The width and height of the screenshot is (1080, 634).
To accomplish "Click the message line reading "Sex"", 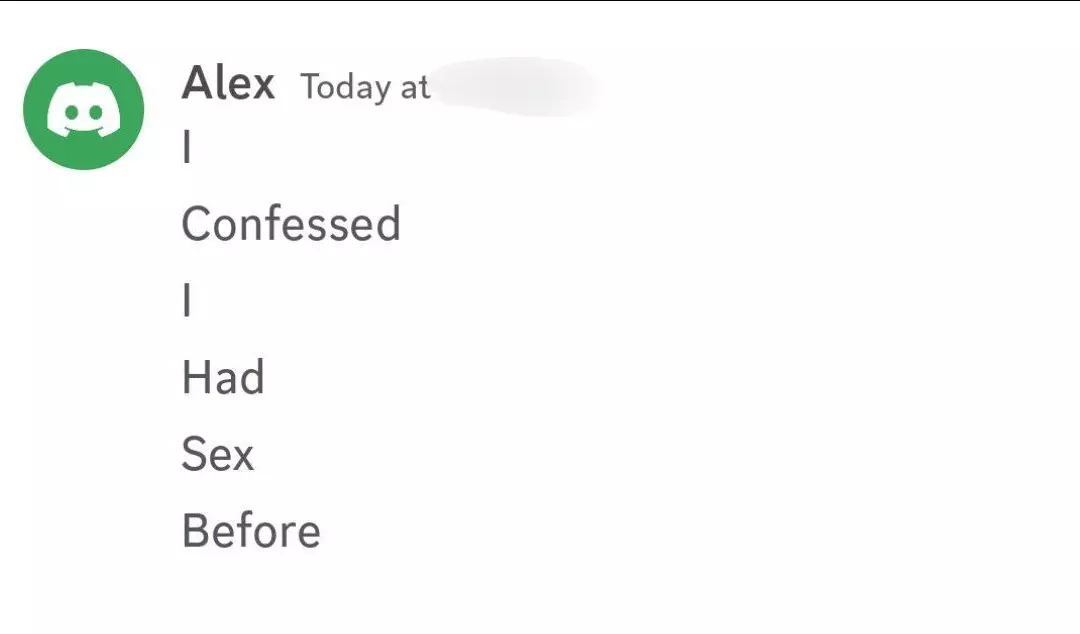I will (x=218, y=453).
